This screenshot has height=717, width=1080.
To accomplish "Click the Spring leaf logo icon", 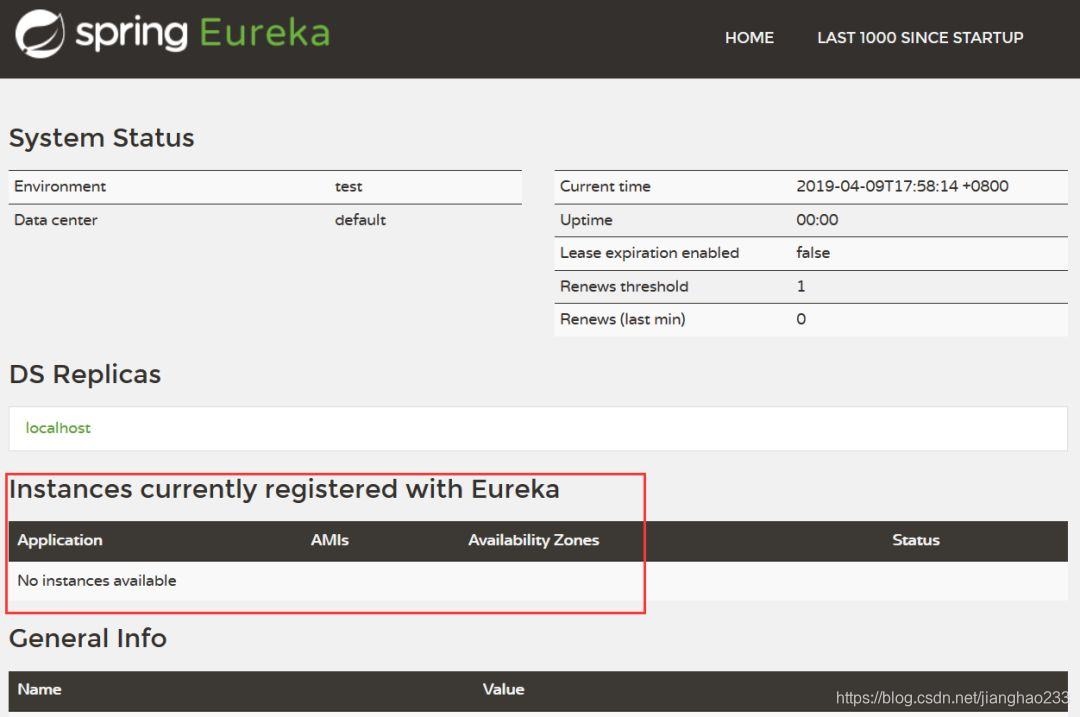I will click(40, 34).
